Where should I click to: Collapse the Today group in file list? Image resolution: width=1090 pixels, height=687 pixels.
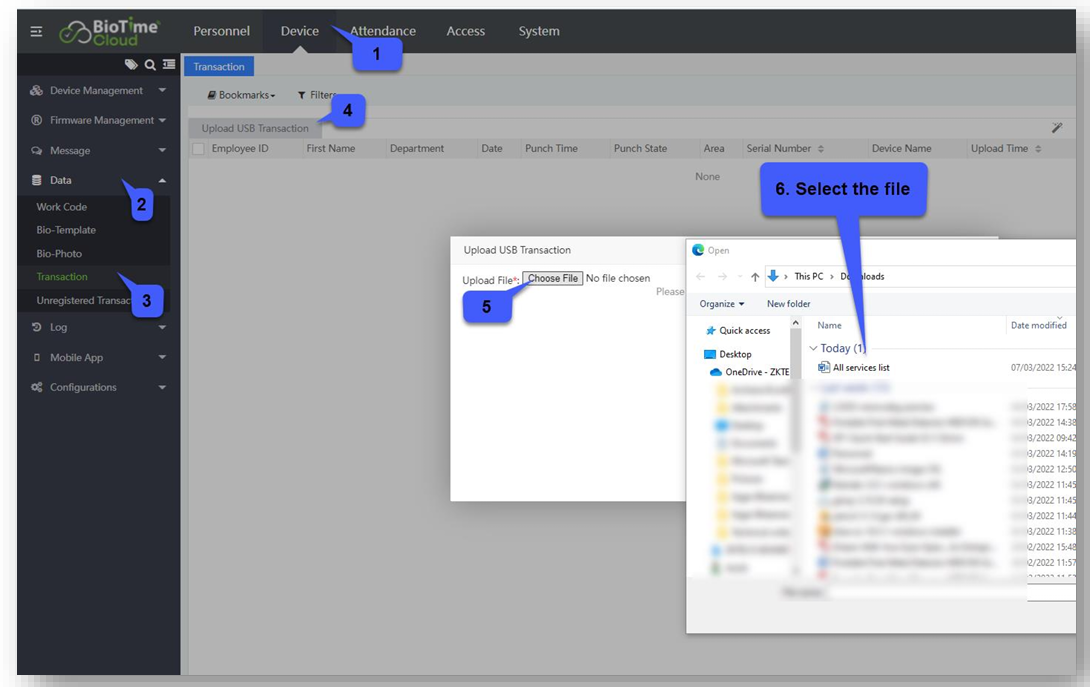[x=813, y=349]
